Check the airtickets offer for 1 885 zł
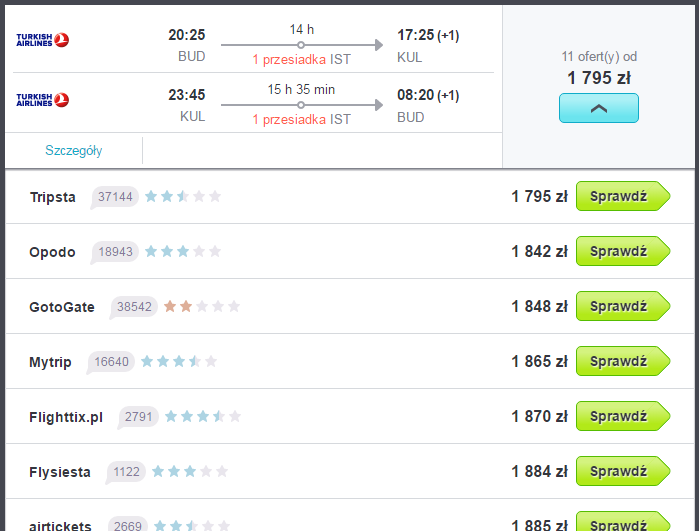This screenshot has height=531, width=699. (623, 522)
